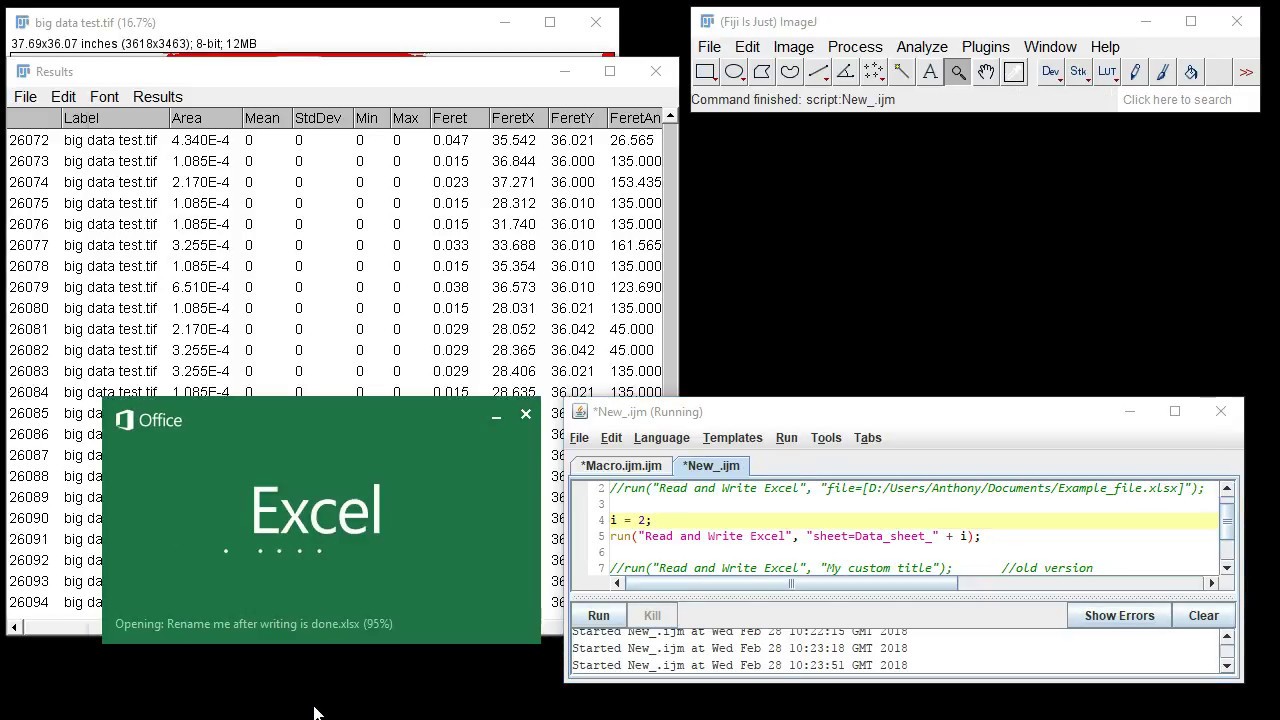The height and width of the screenshot is (720, 1280).
Task: Open the More Tools double-arrow menu
Action: (x=1246, y=72)
